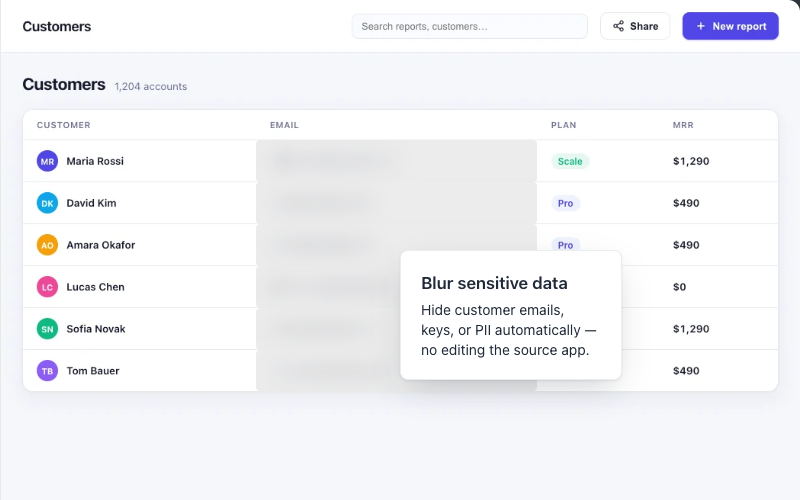The width and height of the screenshot is (800, 500).
Task: Open Lucas Chen's LC avatar
Action: click(47, 287)
